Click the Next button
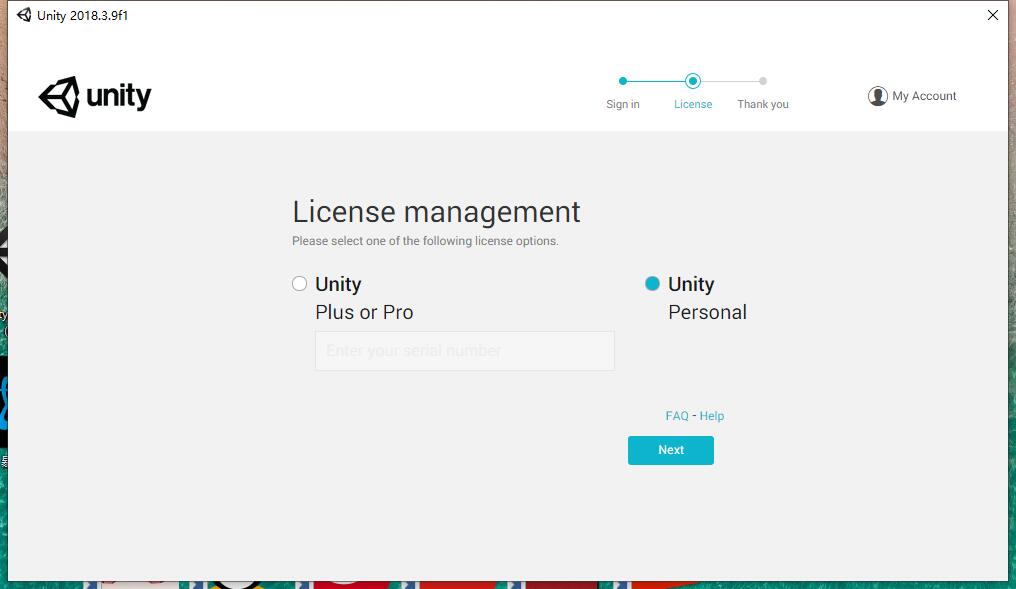Viewport: 1016px width, 589px height. pos(671,450)
